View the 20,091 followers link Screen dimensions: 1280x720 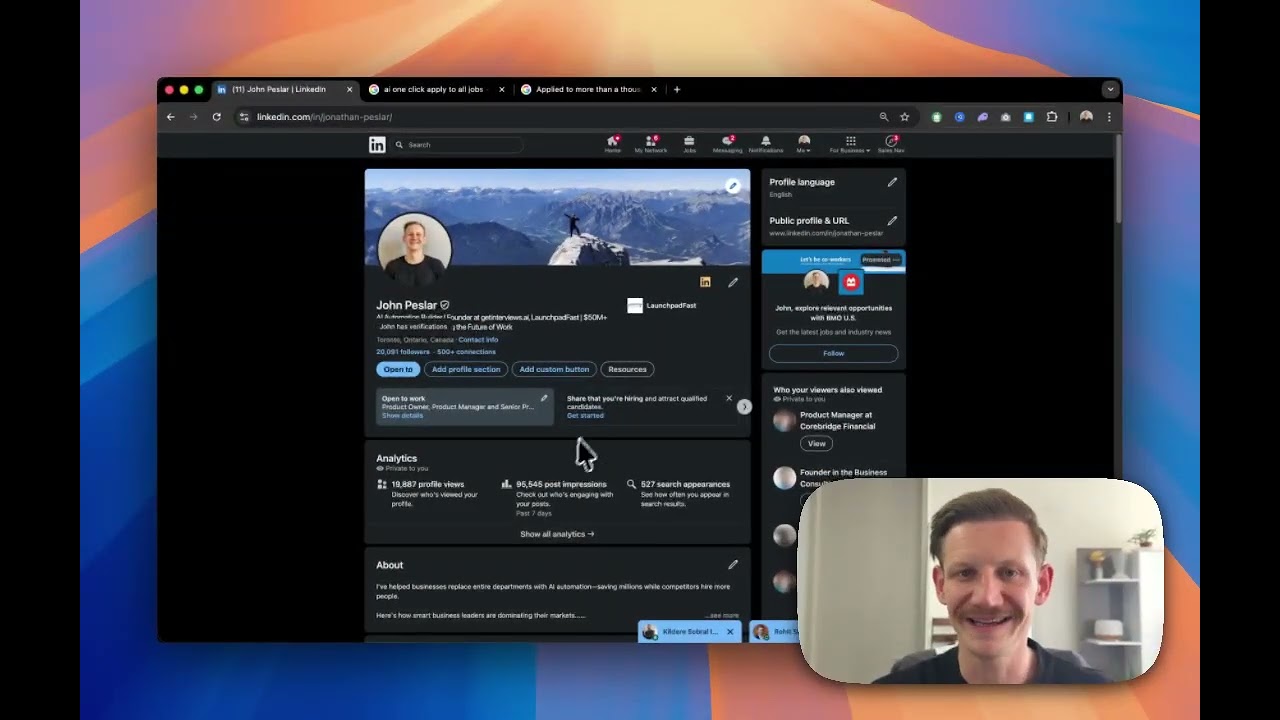403,352
